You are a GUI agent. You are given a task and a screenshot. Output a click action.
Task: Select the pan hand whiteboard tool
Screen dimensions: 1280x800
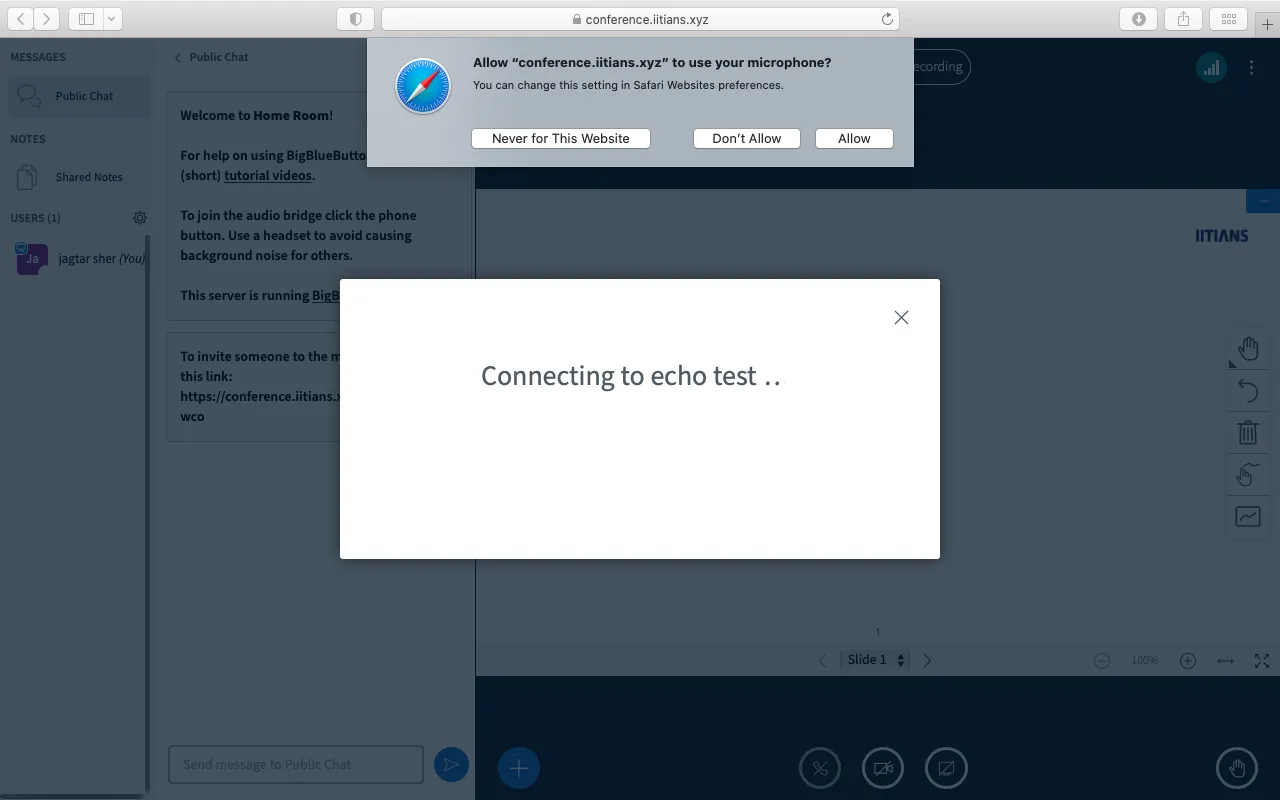click(x=1248, y=348)
